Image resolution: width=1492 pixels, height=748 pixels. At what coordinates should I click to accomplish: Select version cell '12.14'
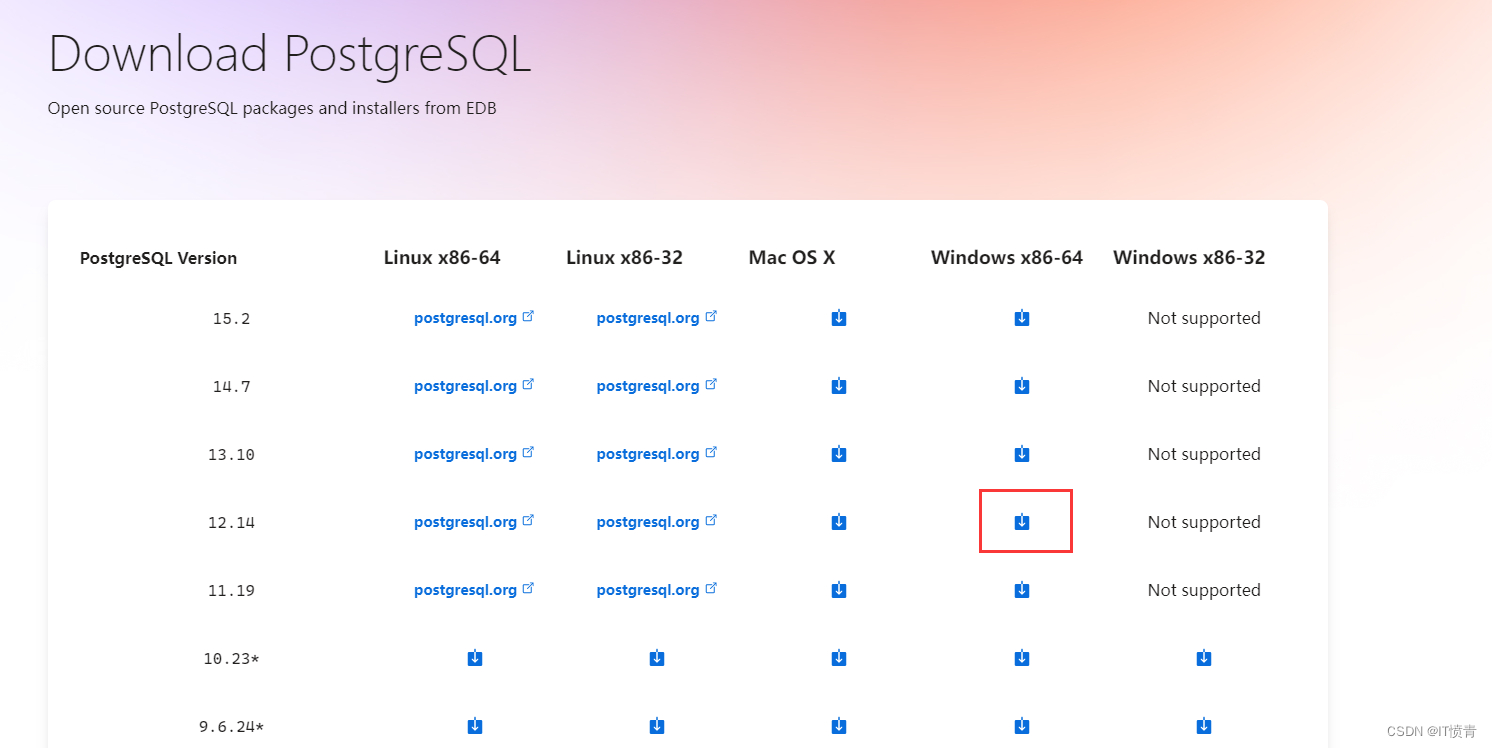(x=231, y=523)
